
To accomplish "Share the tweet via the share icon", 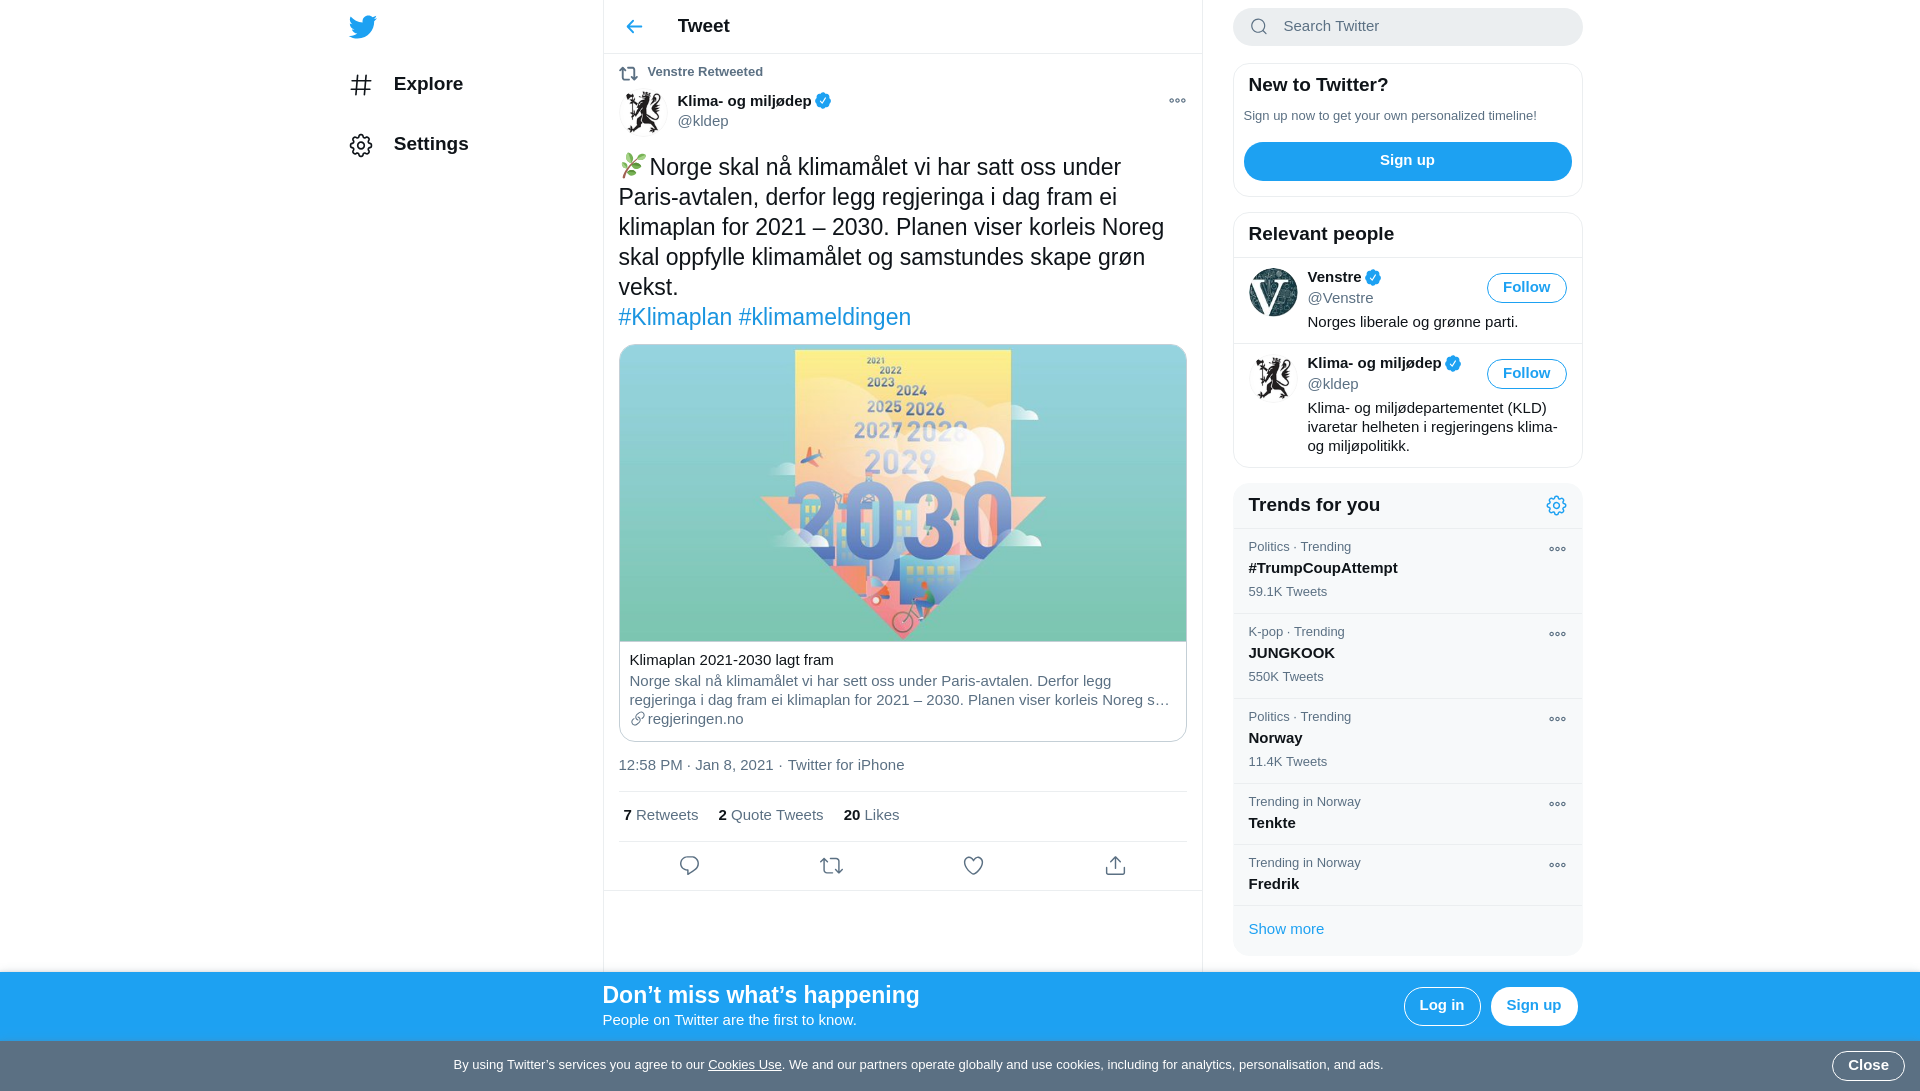I will tap(1115, 866).
